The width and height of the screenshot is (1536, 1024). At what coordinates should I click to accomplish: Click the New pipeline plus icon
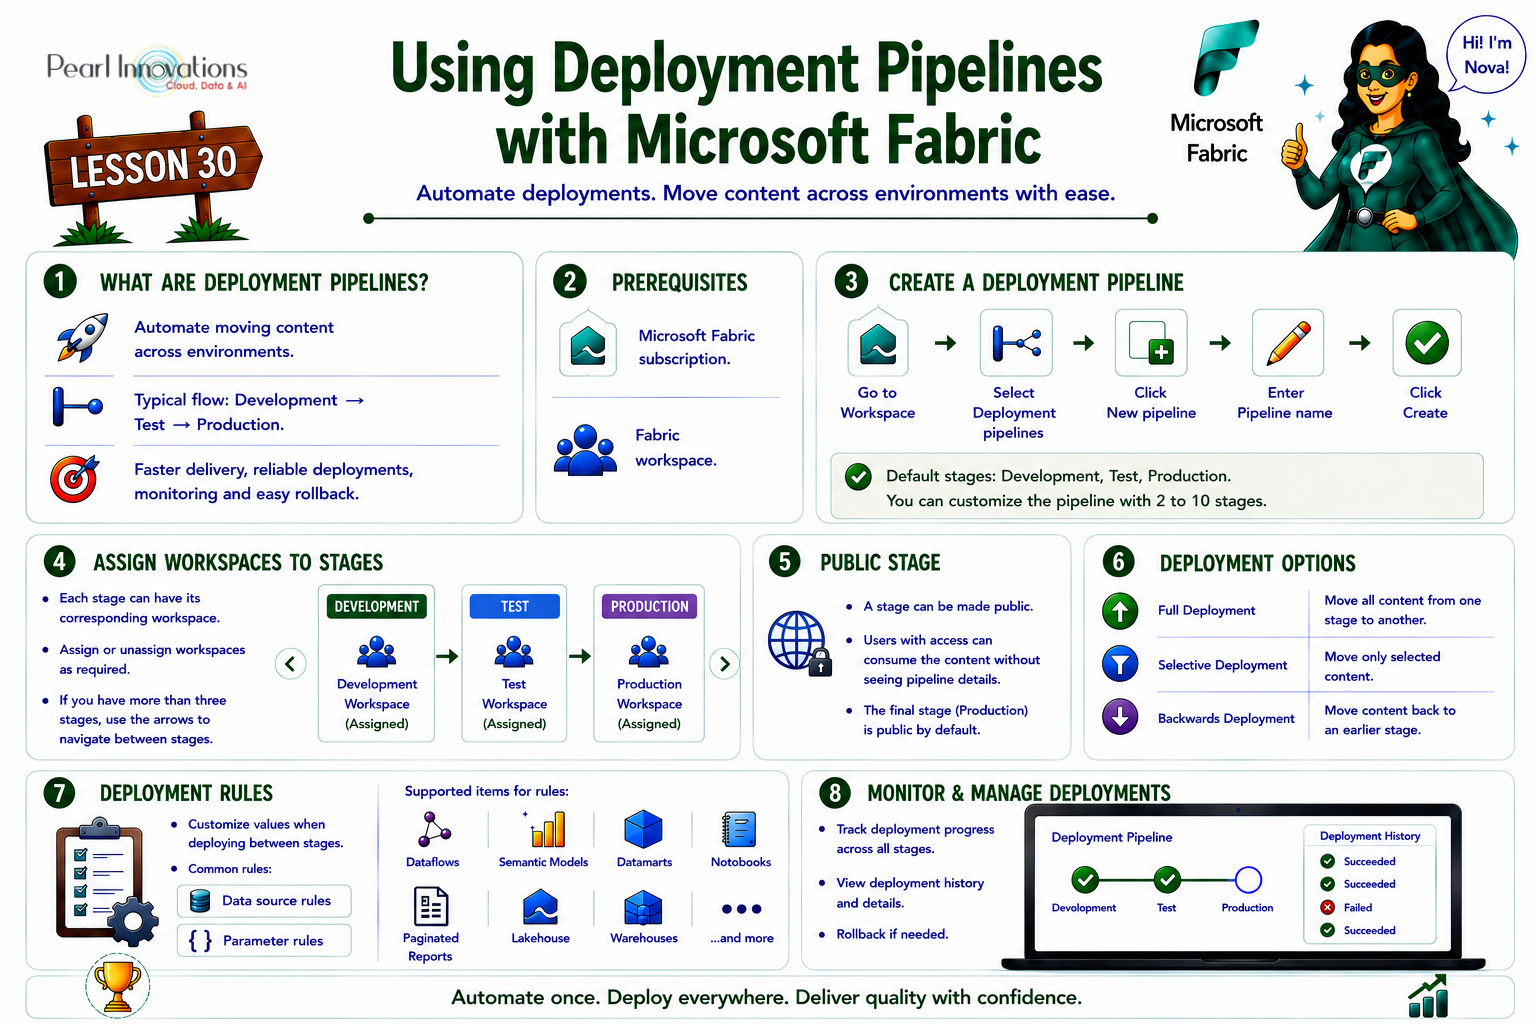[x=1151, y=343]
